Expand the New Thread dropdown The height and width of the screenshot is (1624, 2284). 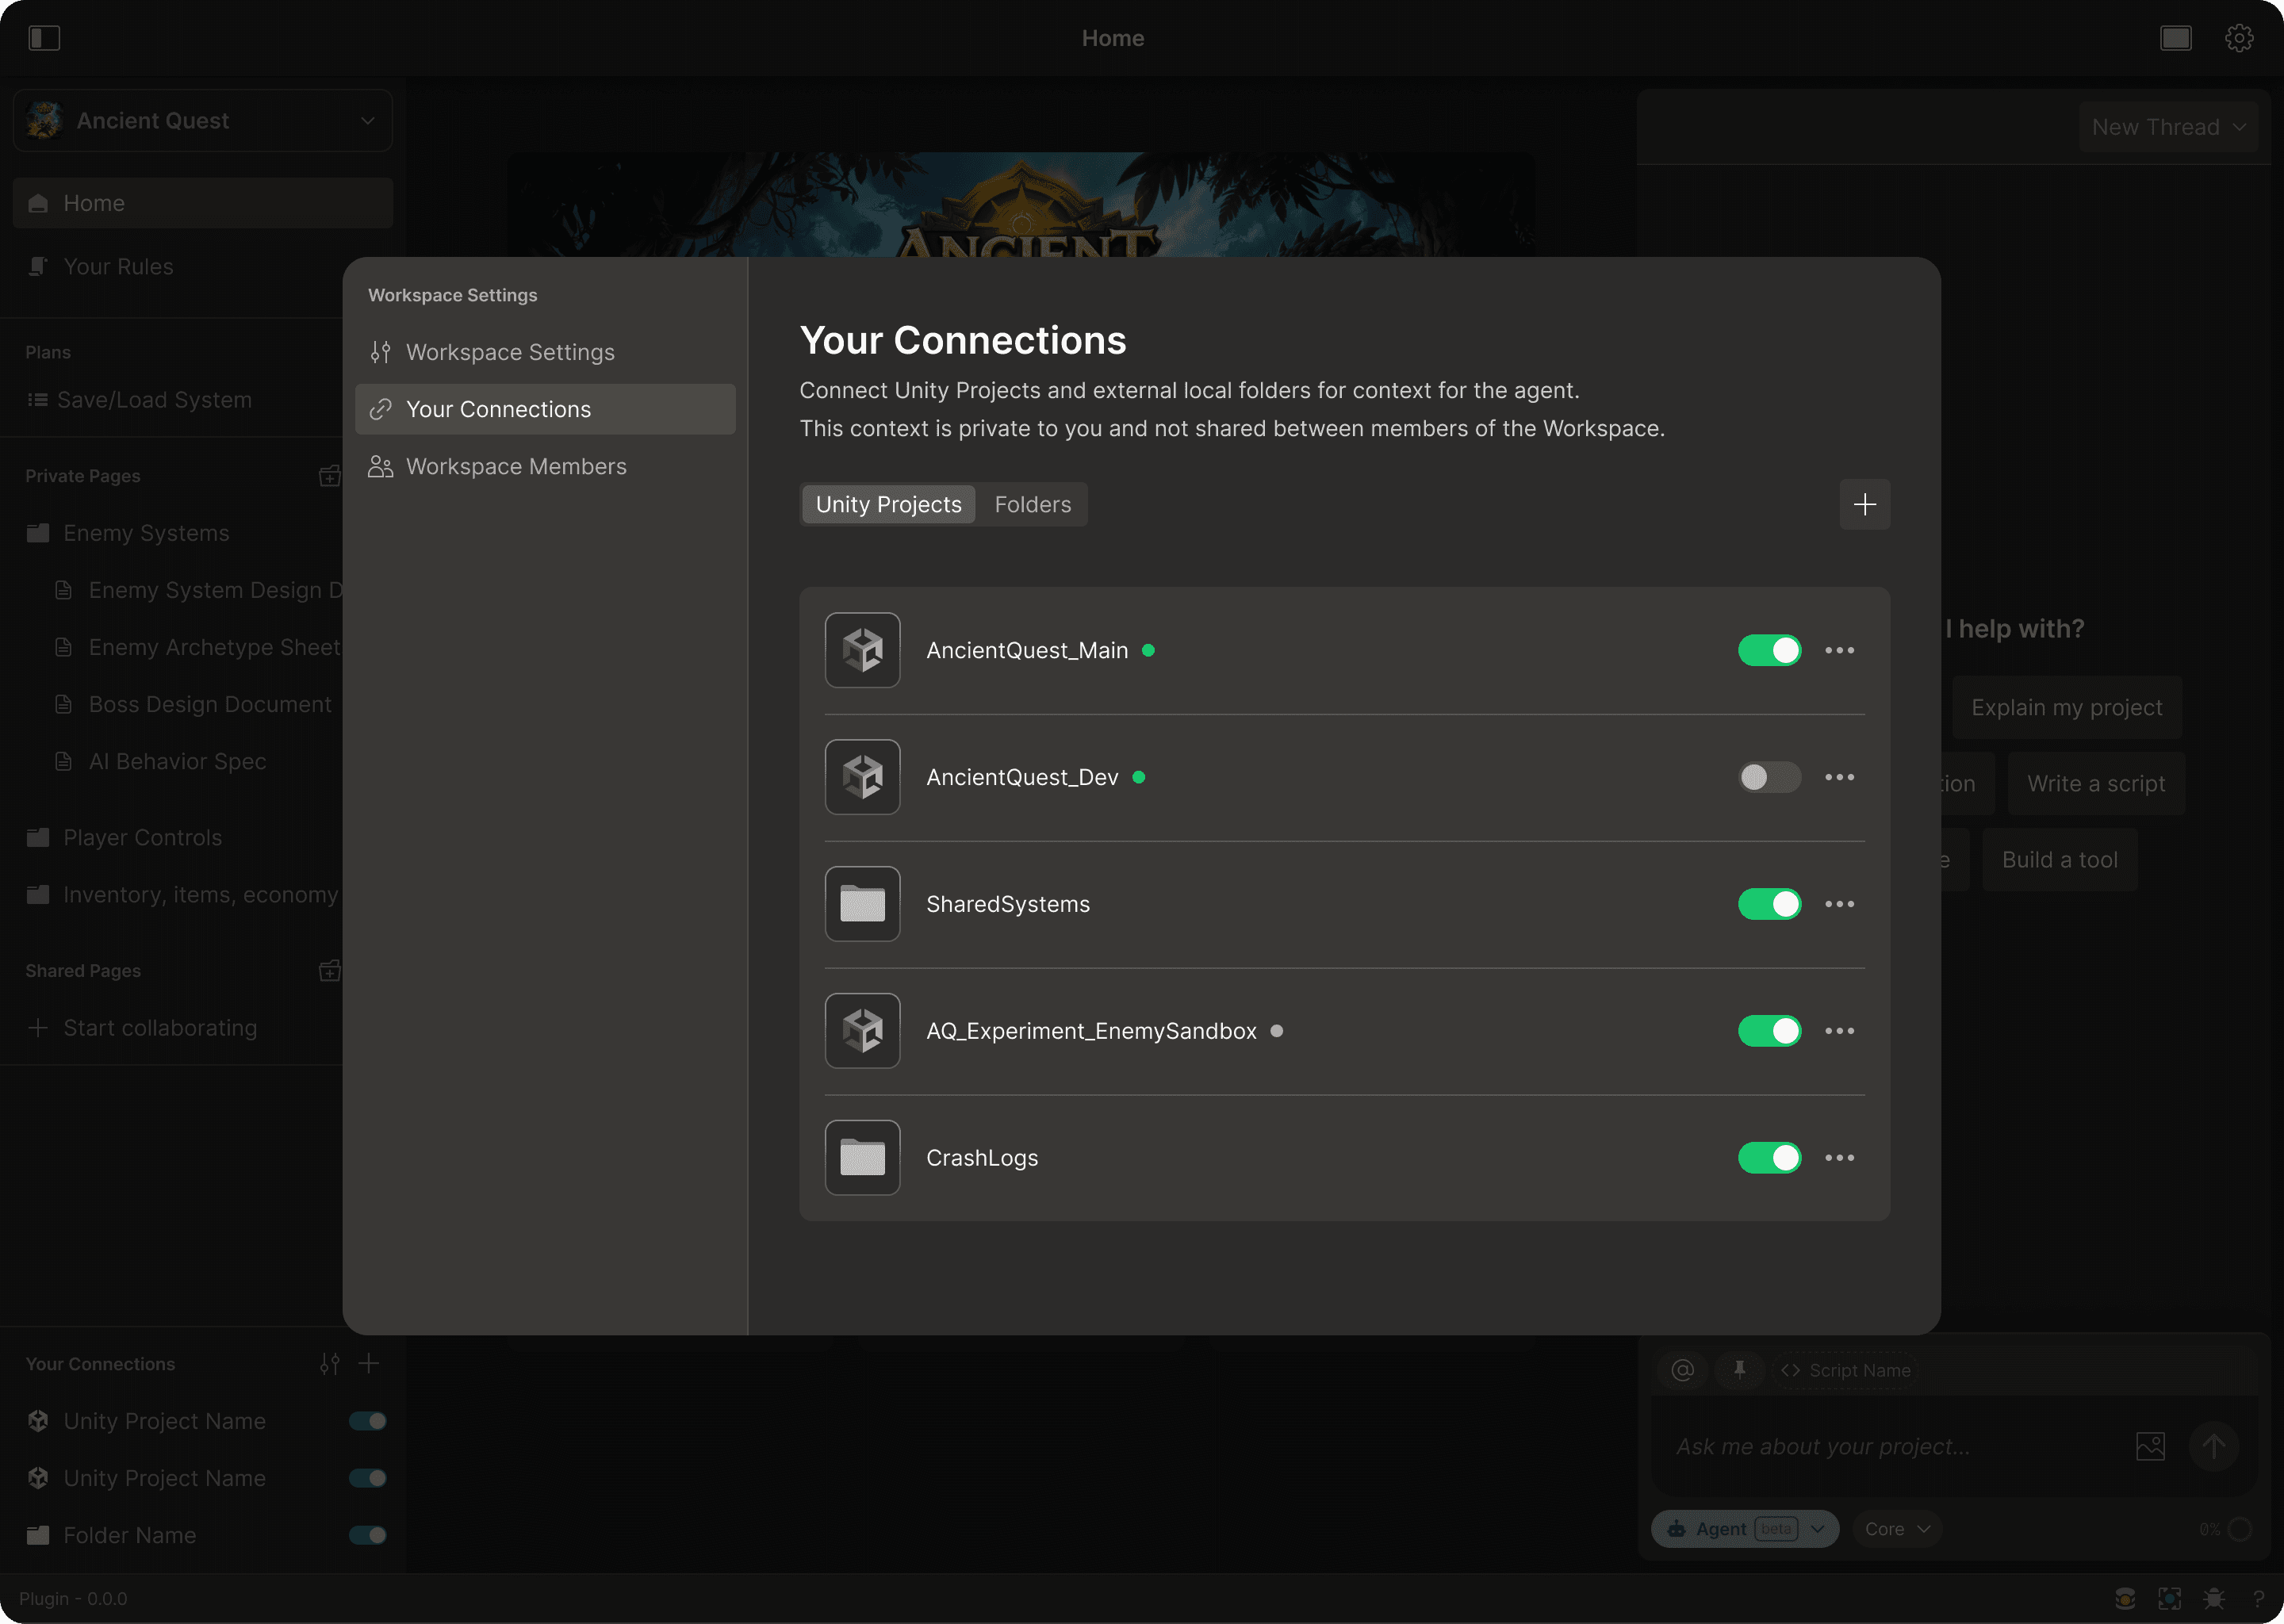(2167, 127)
